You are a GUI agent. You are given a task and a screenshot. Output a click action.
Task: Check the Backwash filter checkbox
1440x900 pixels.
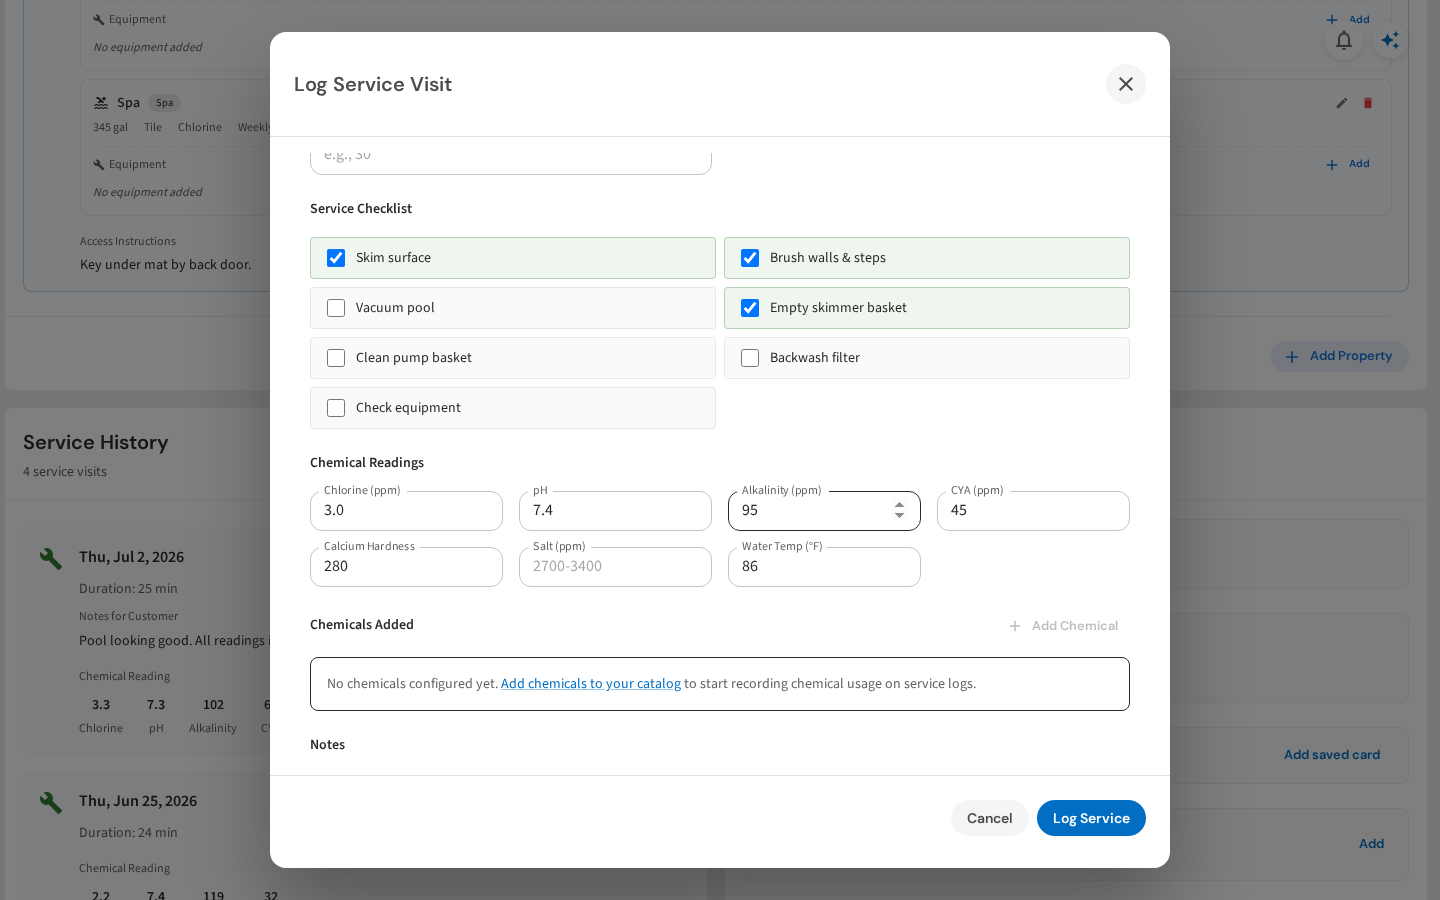pos(750,358)
